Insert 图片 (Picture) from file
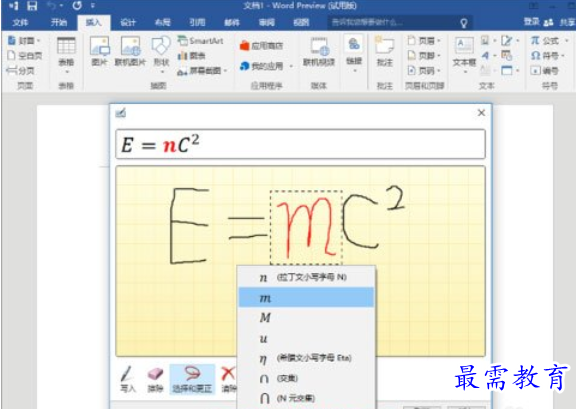Viewport: 576px width, 409px height. click(x=100, y=51)
